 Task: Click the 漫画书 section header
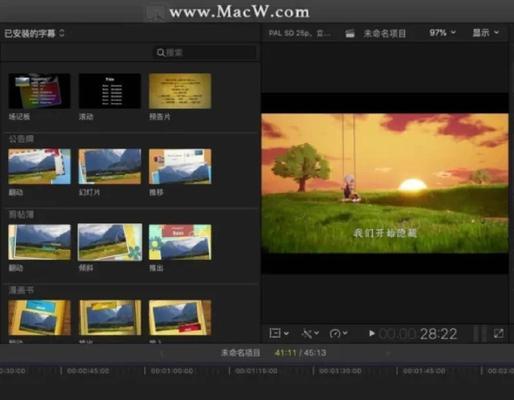[x=21, y=290]
